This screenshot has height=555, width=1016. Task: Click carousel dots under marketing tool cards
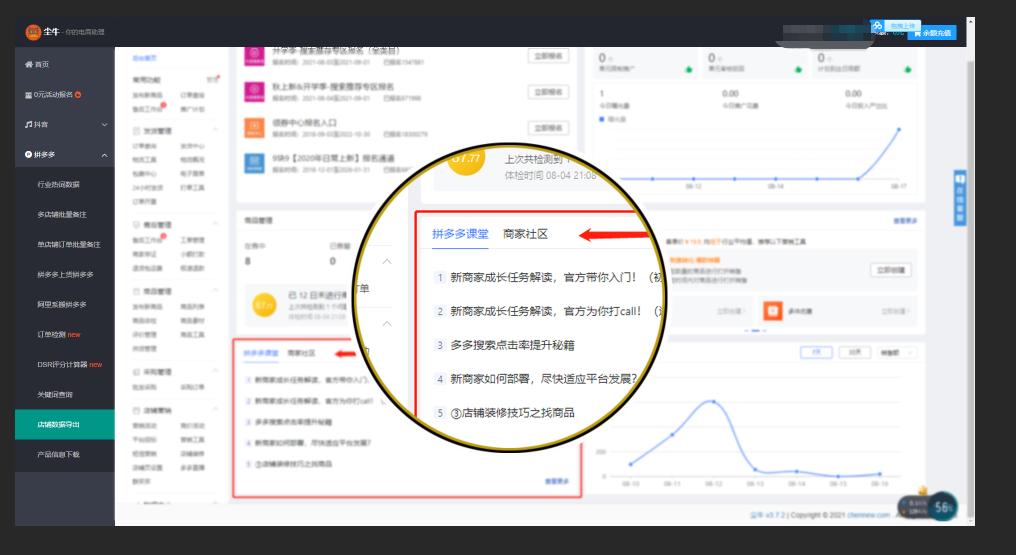click(755, 331)
